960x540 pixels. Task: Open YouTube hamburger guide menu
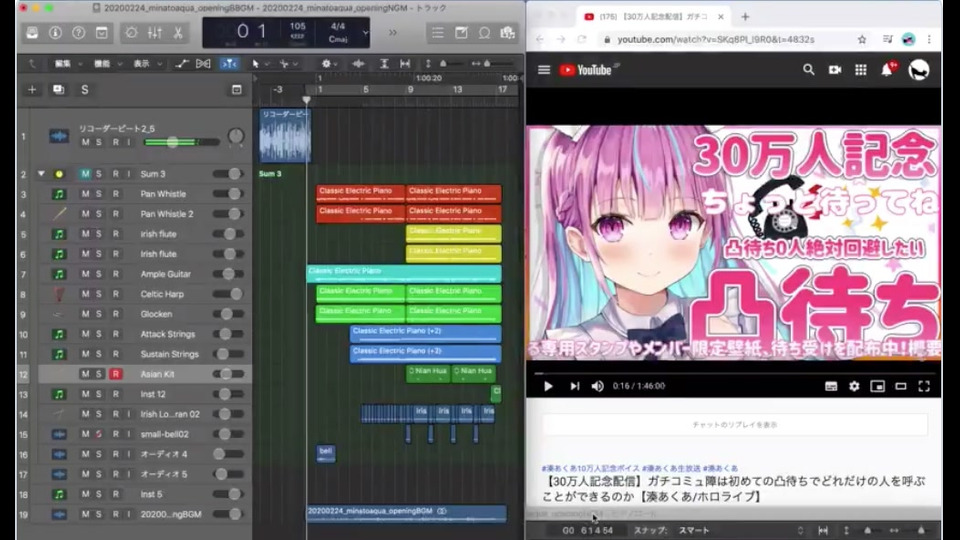[x=544, y=70]
